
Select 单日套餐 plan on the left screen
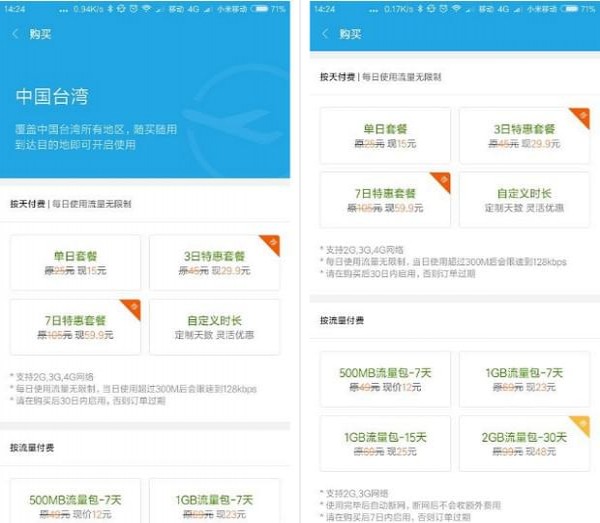(75, 263)
